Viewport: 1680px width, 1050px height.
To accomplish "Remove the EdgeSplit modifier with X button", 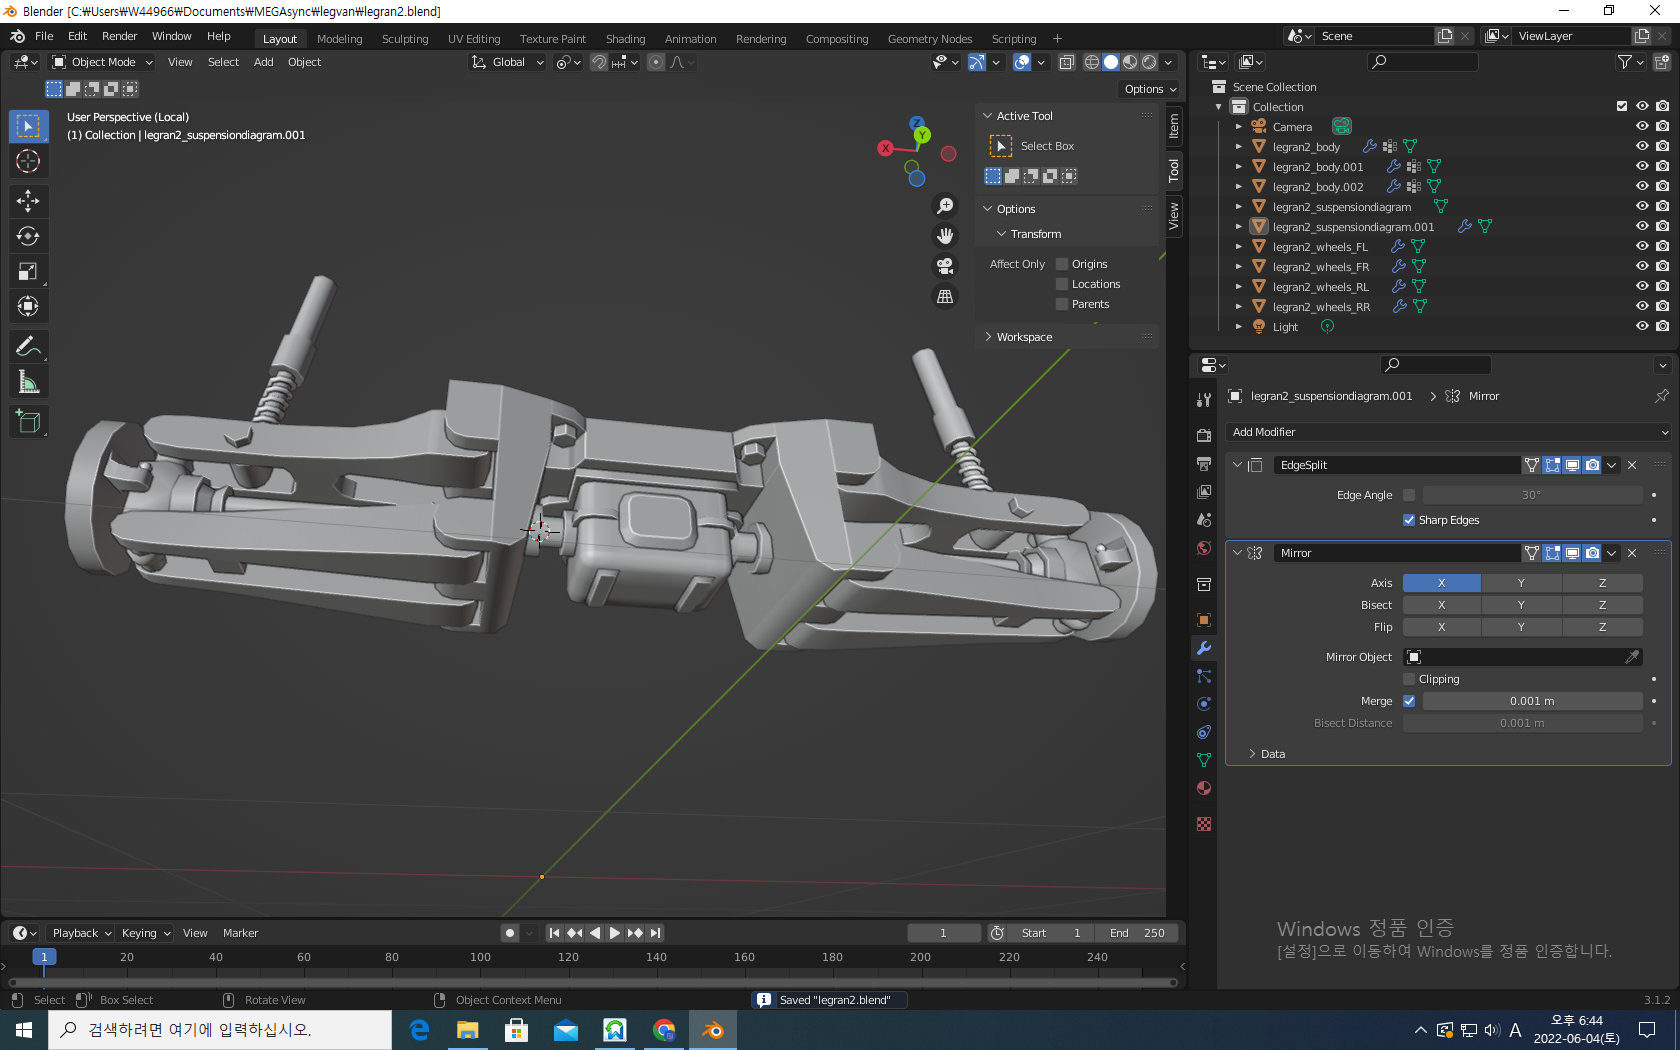I will (1632, 465).
